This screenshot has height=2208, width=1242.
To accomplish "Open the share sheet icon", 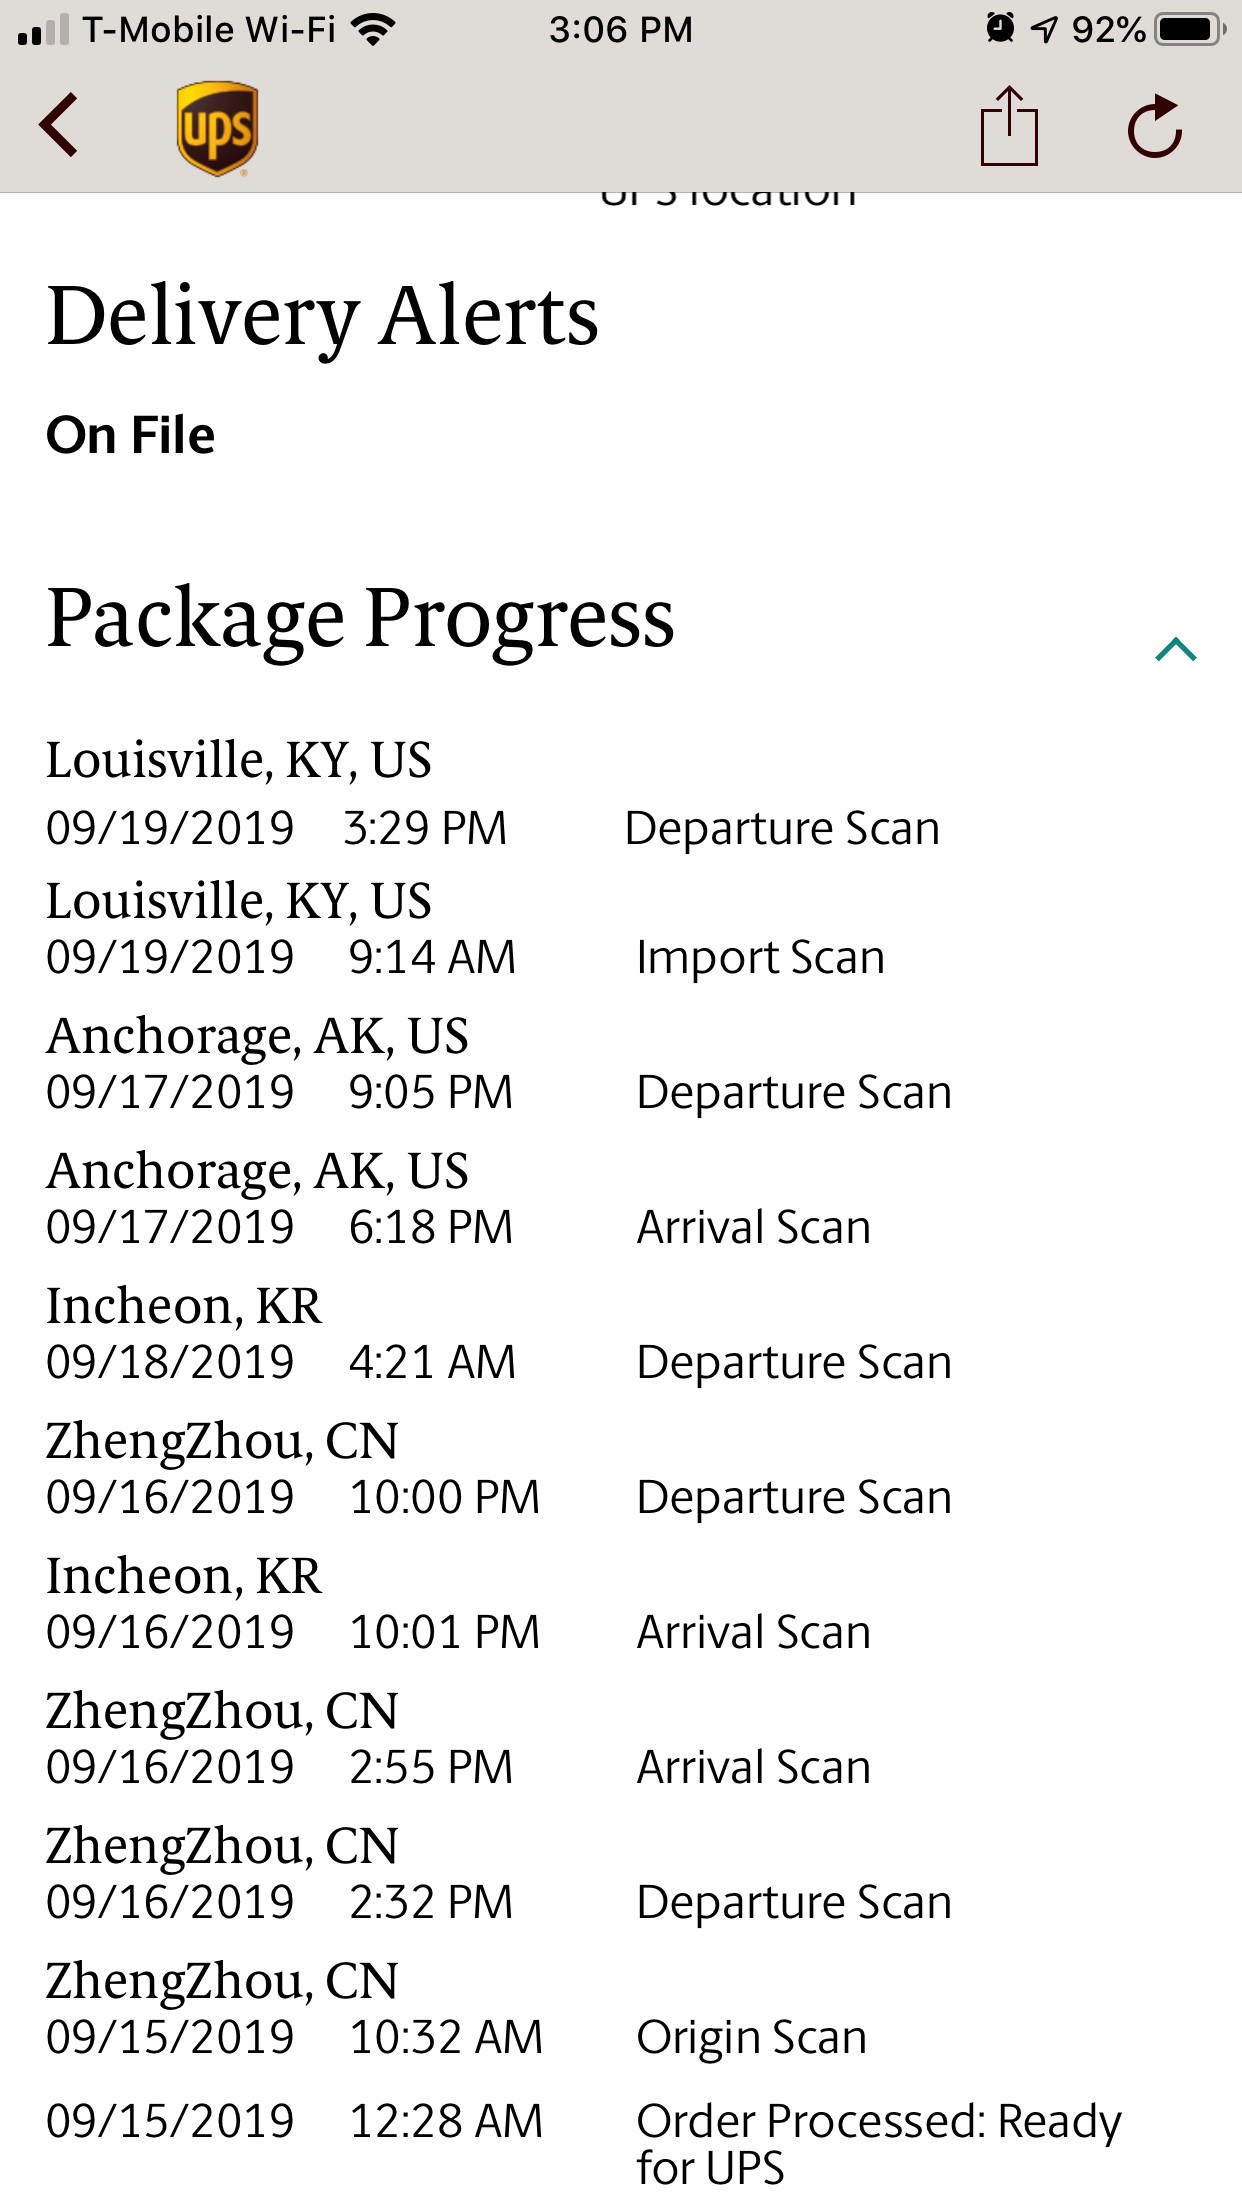I will [1008, 126].
